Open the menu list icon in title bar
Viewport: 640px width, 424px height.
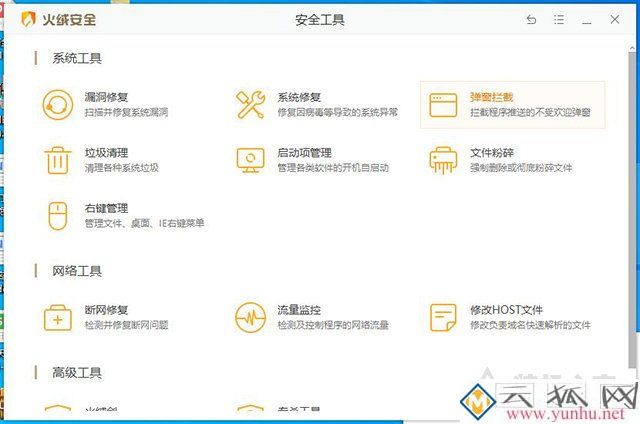click(559, 19)
